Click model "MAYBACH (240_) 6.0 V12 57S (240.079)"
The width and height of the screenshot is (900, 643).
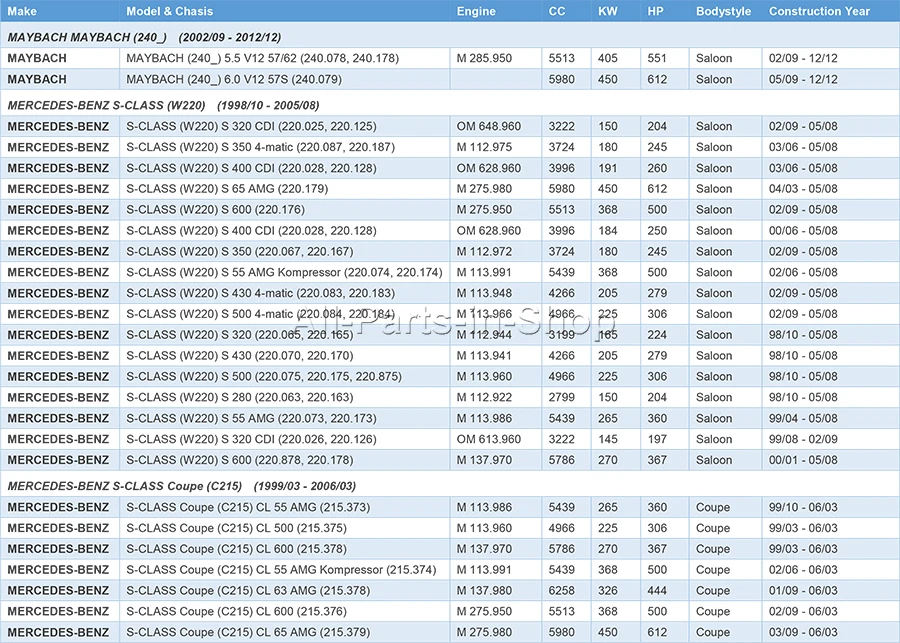[x=234, y=79]
